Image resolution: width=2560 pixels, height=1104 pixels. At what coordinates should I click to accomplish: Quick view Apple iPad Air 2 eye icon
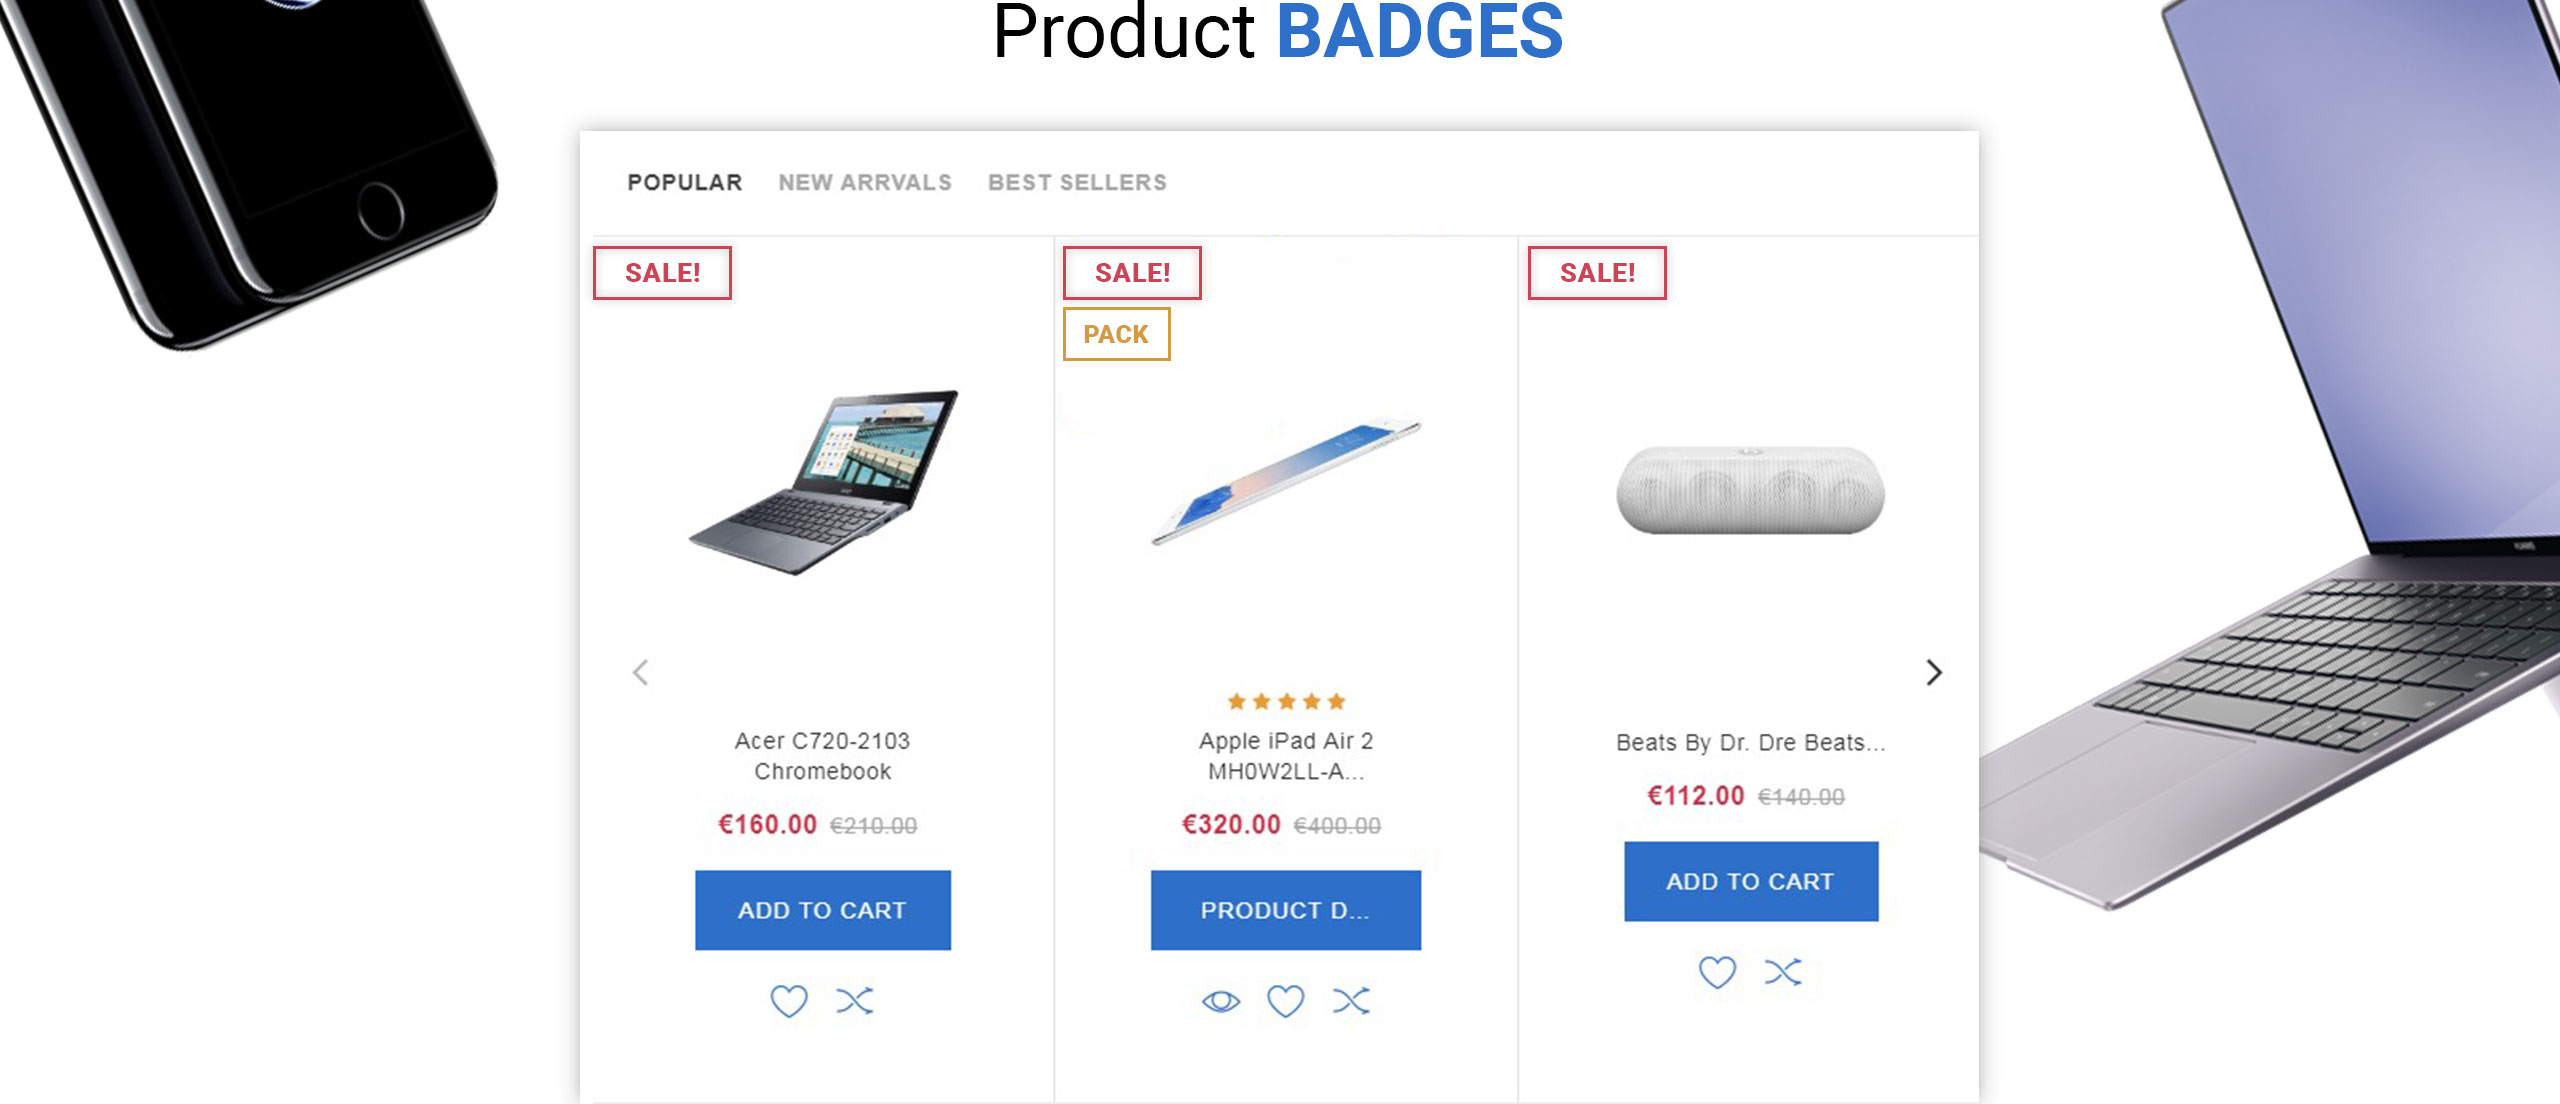click(1220, 1001)
